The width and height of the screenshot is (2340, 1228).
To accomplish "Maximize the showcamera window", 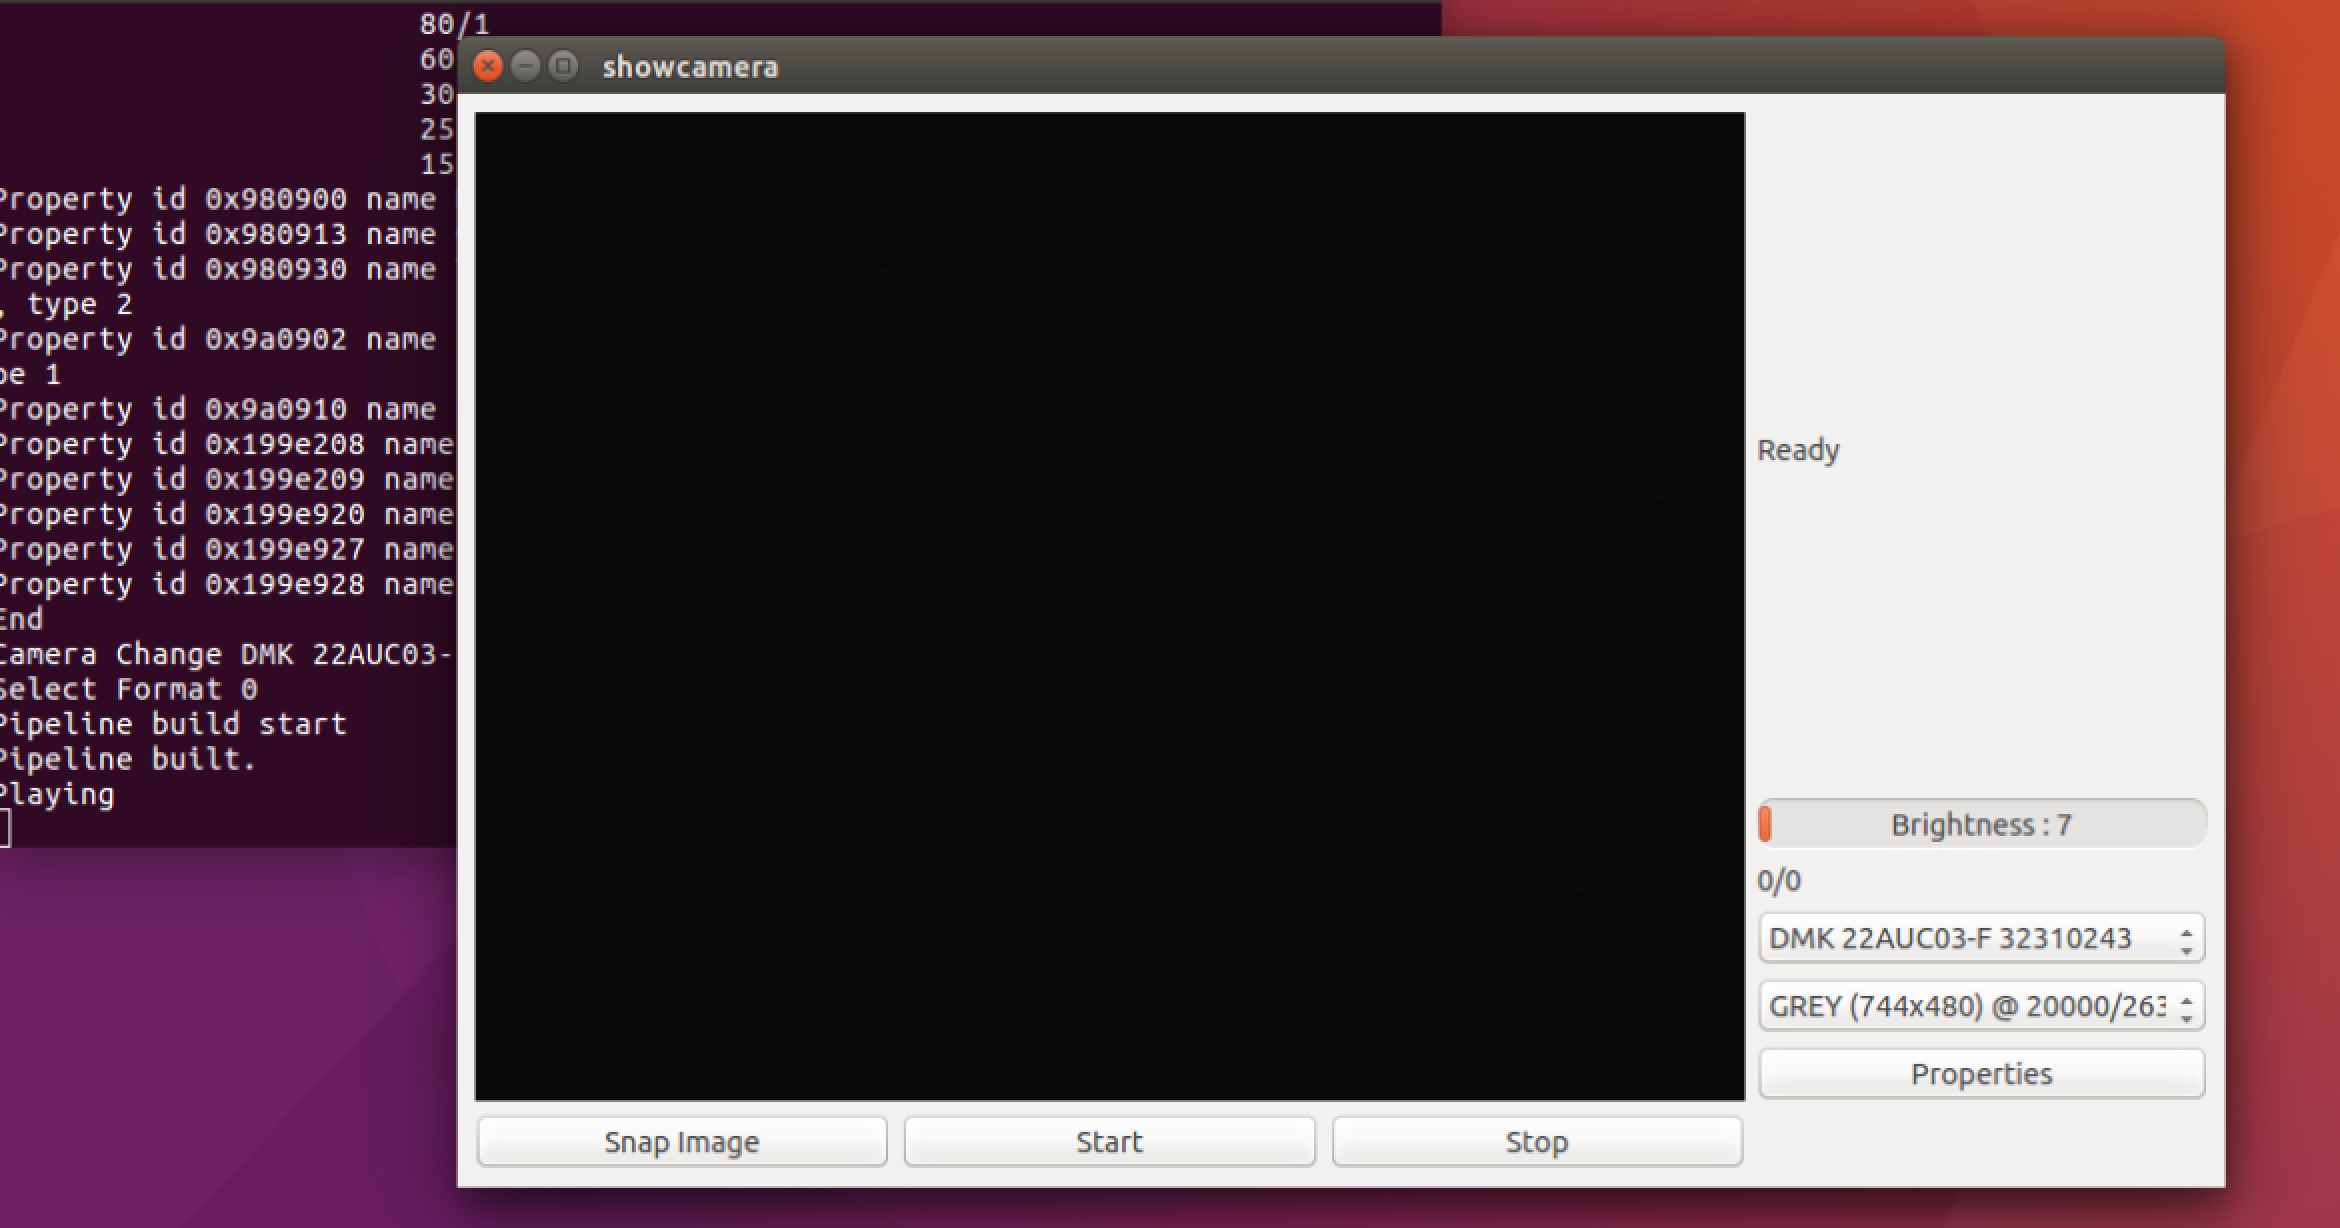I will tap(563, 66).
